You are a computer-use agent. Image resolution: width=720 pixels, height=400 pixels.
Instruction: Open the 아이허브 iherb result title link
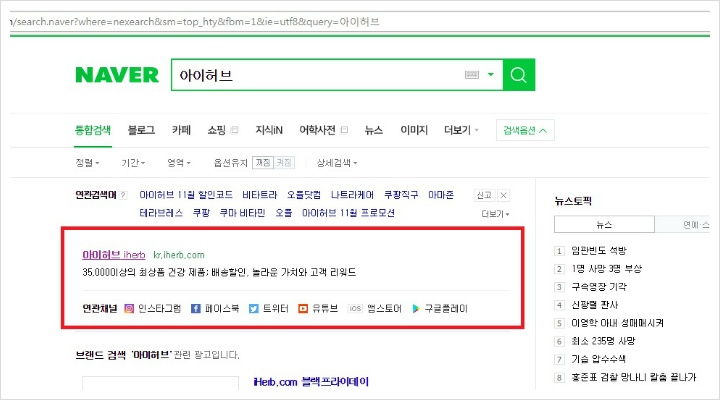114,254
